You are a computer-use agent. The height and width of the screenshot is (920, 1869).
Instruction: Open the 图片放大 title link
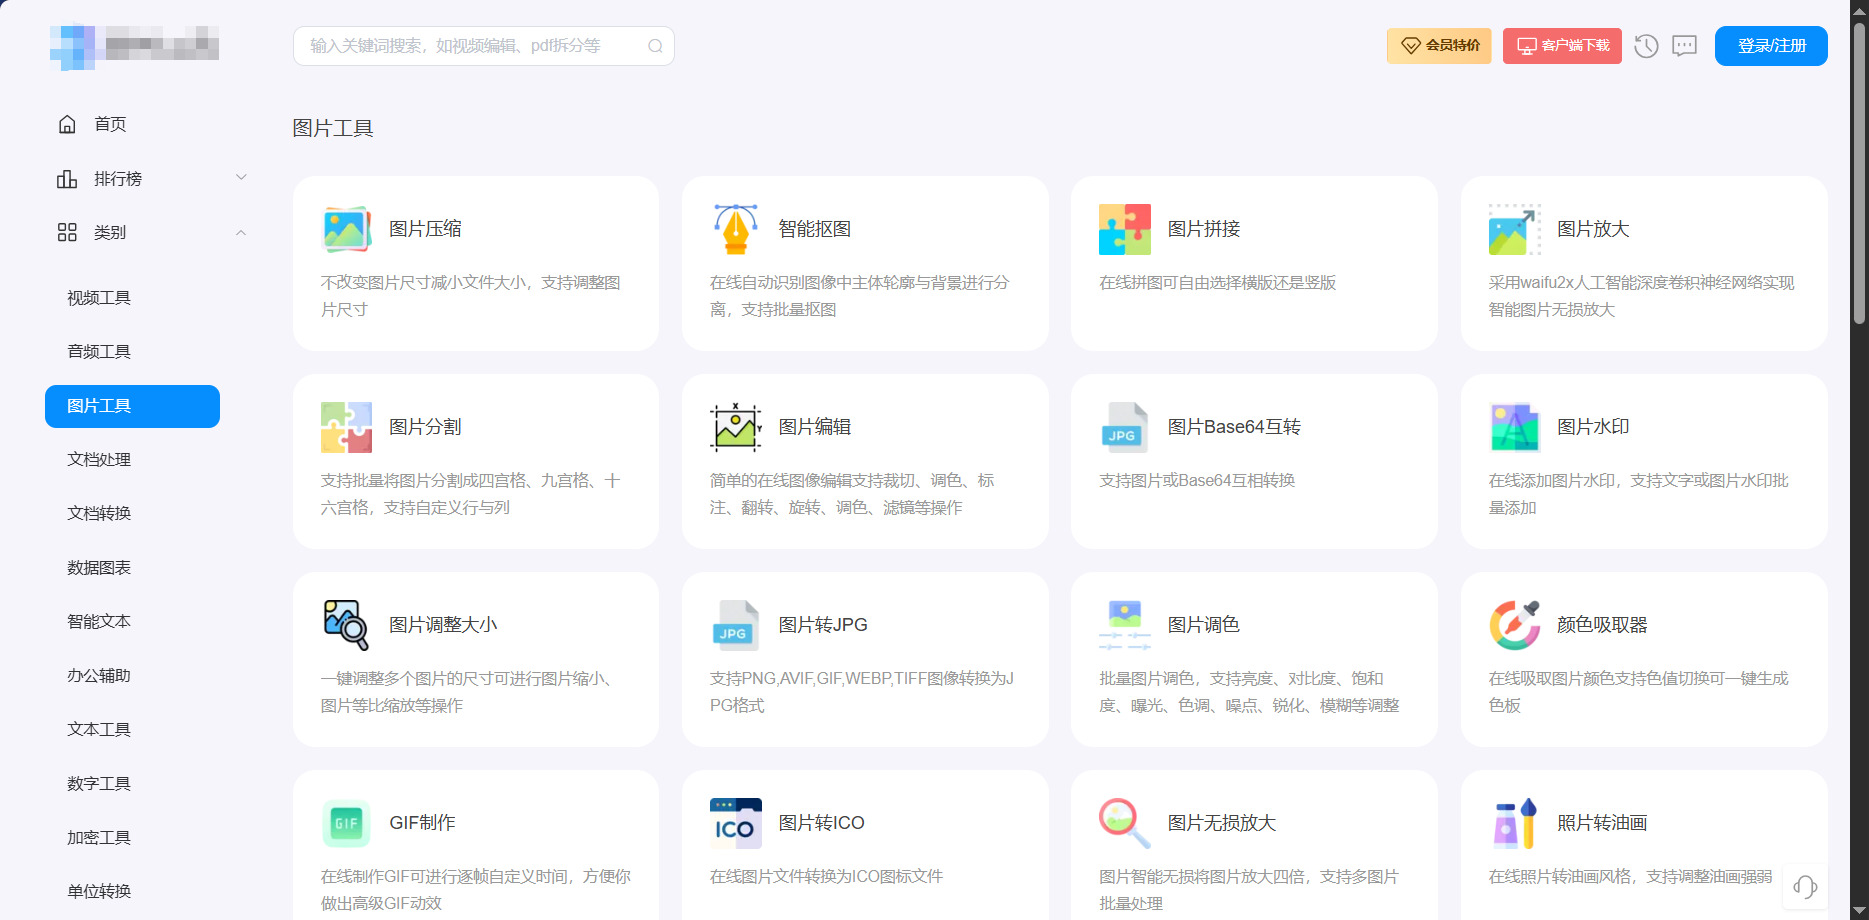pyautogui.click(x=1593, y=229)
